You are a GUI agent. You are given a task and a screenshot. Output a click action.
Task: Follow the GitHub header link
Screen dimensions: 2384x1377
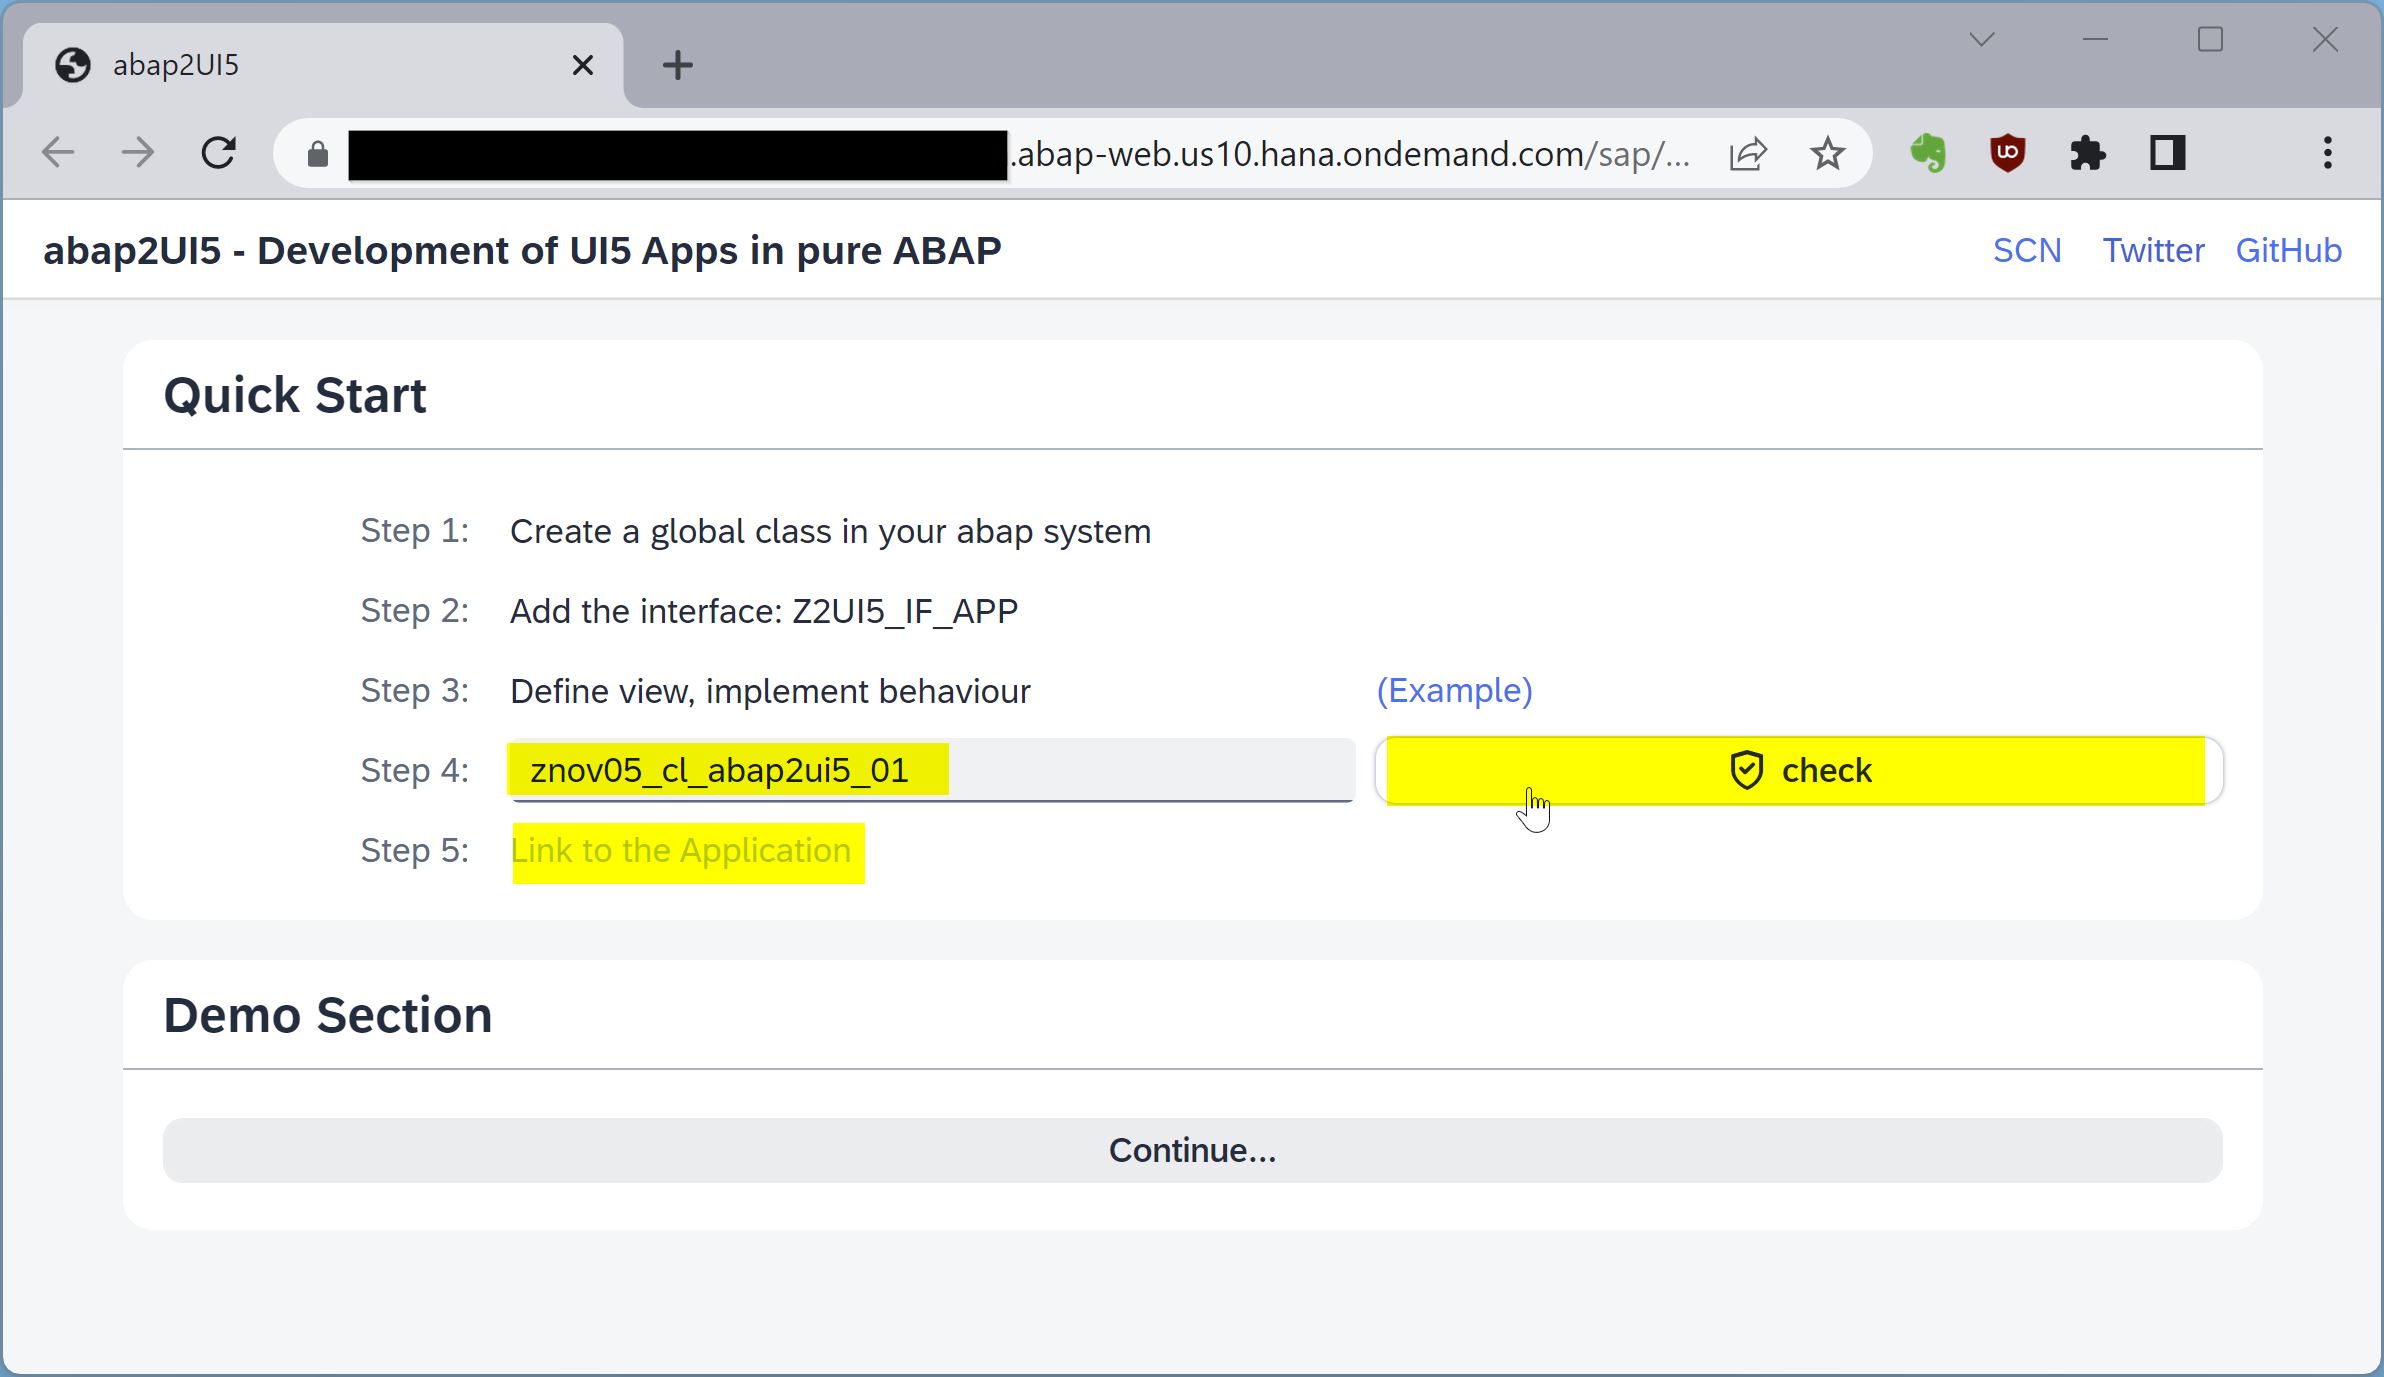[2288, 250]
